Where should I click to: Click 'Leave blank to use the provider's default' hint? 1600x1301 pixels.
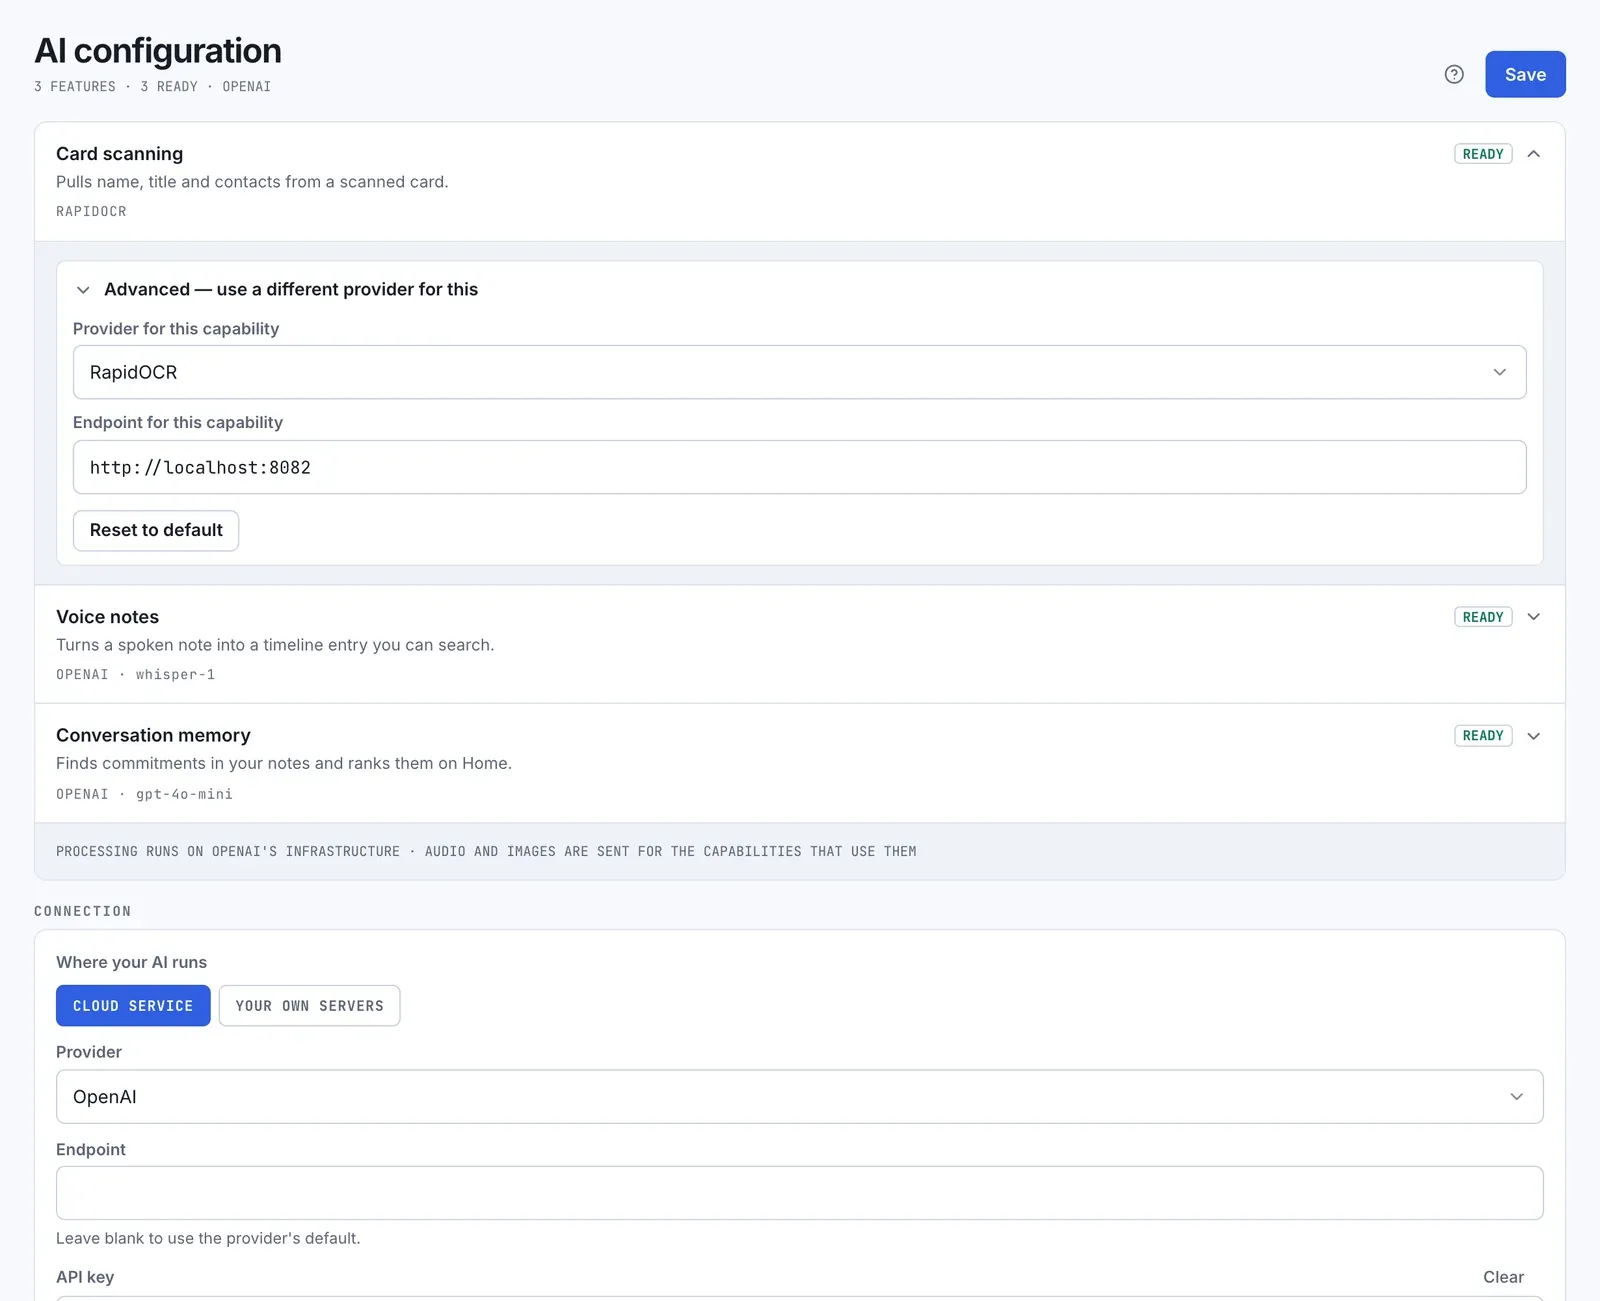point(208,1238)
